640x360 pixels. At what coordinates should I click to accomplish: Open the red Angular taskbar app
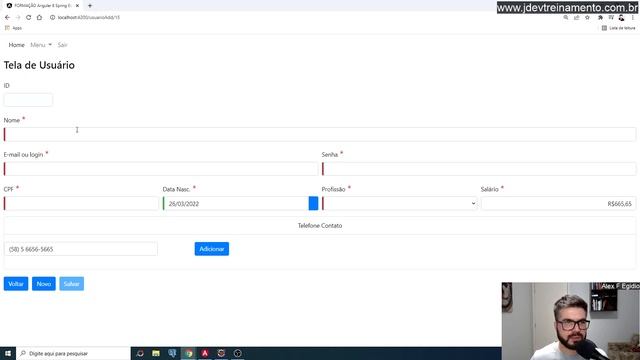(205, 353)
